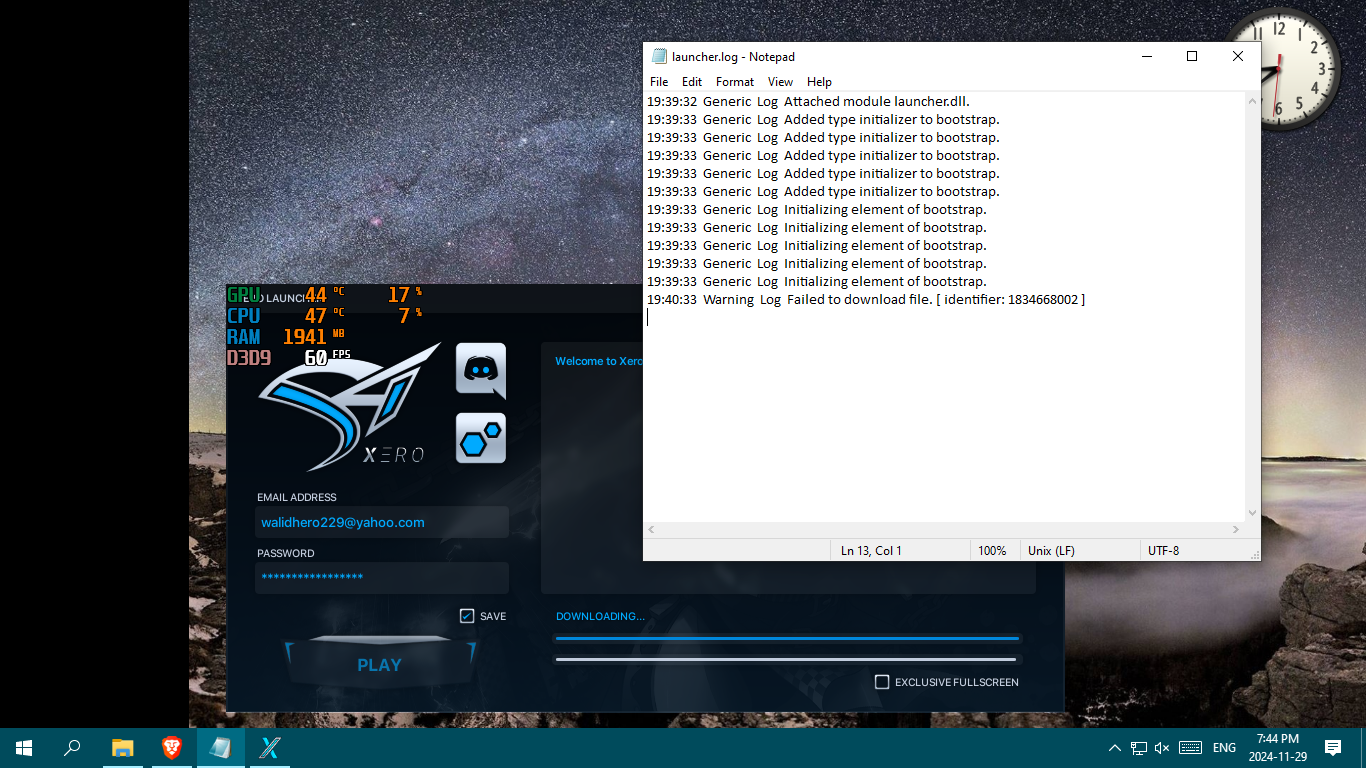Expand the hidden system tray icons
The width and height of the screenshot is (1366, 768).
point(1115,747)
